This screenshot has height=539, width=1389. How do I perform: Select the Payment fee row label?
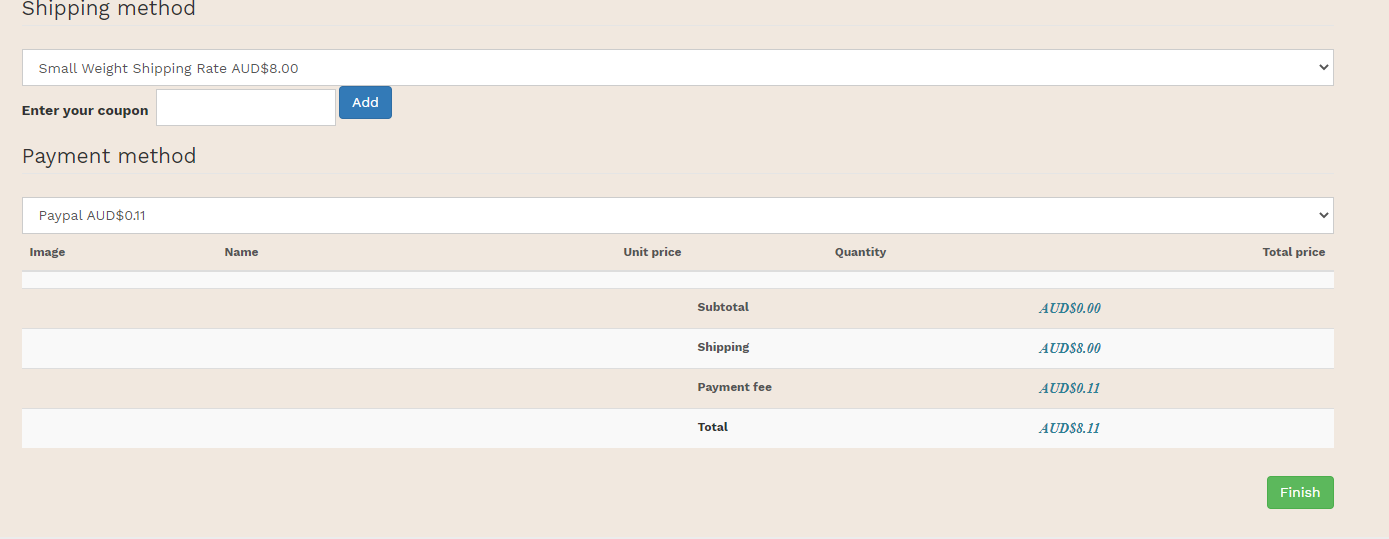(x=734, y=387)
